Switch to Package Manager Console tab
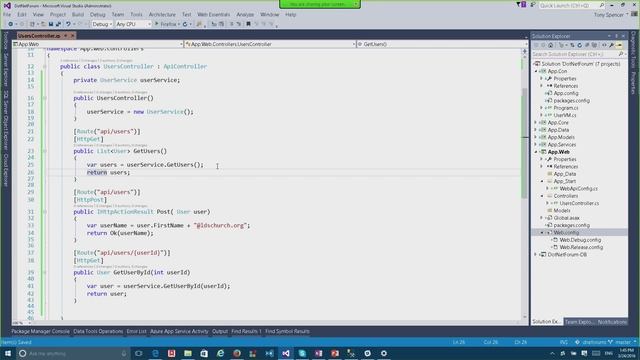 [x=40, y=331]
